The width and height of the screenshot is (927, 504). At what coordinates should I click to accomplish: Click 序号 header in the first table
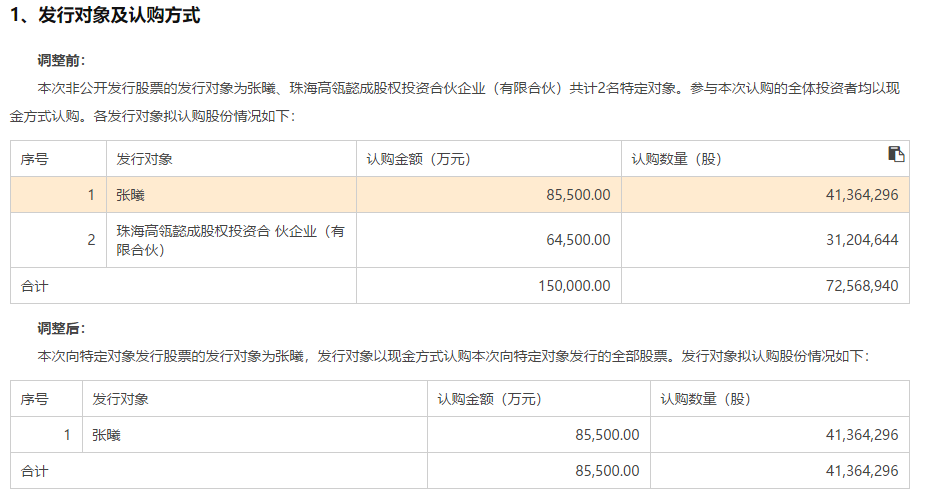pos(35,159)
